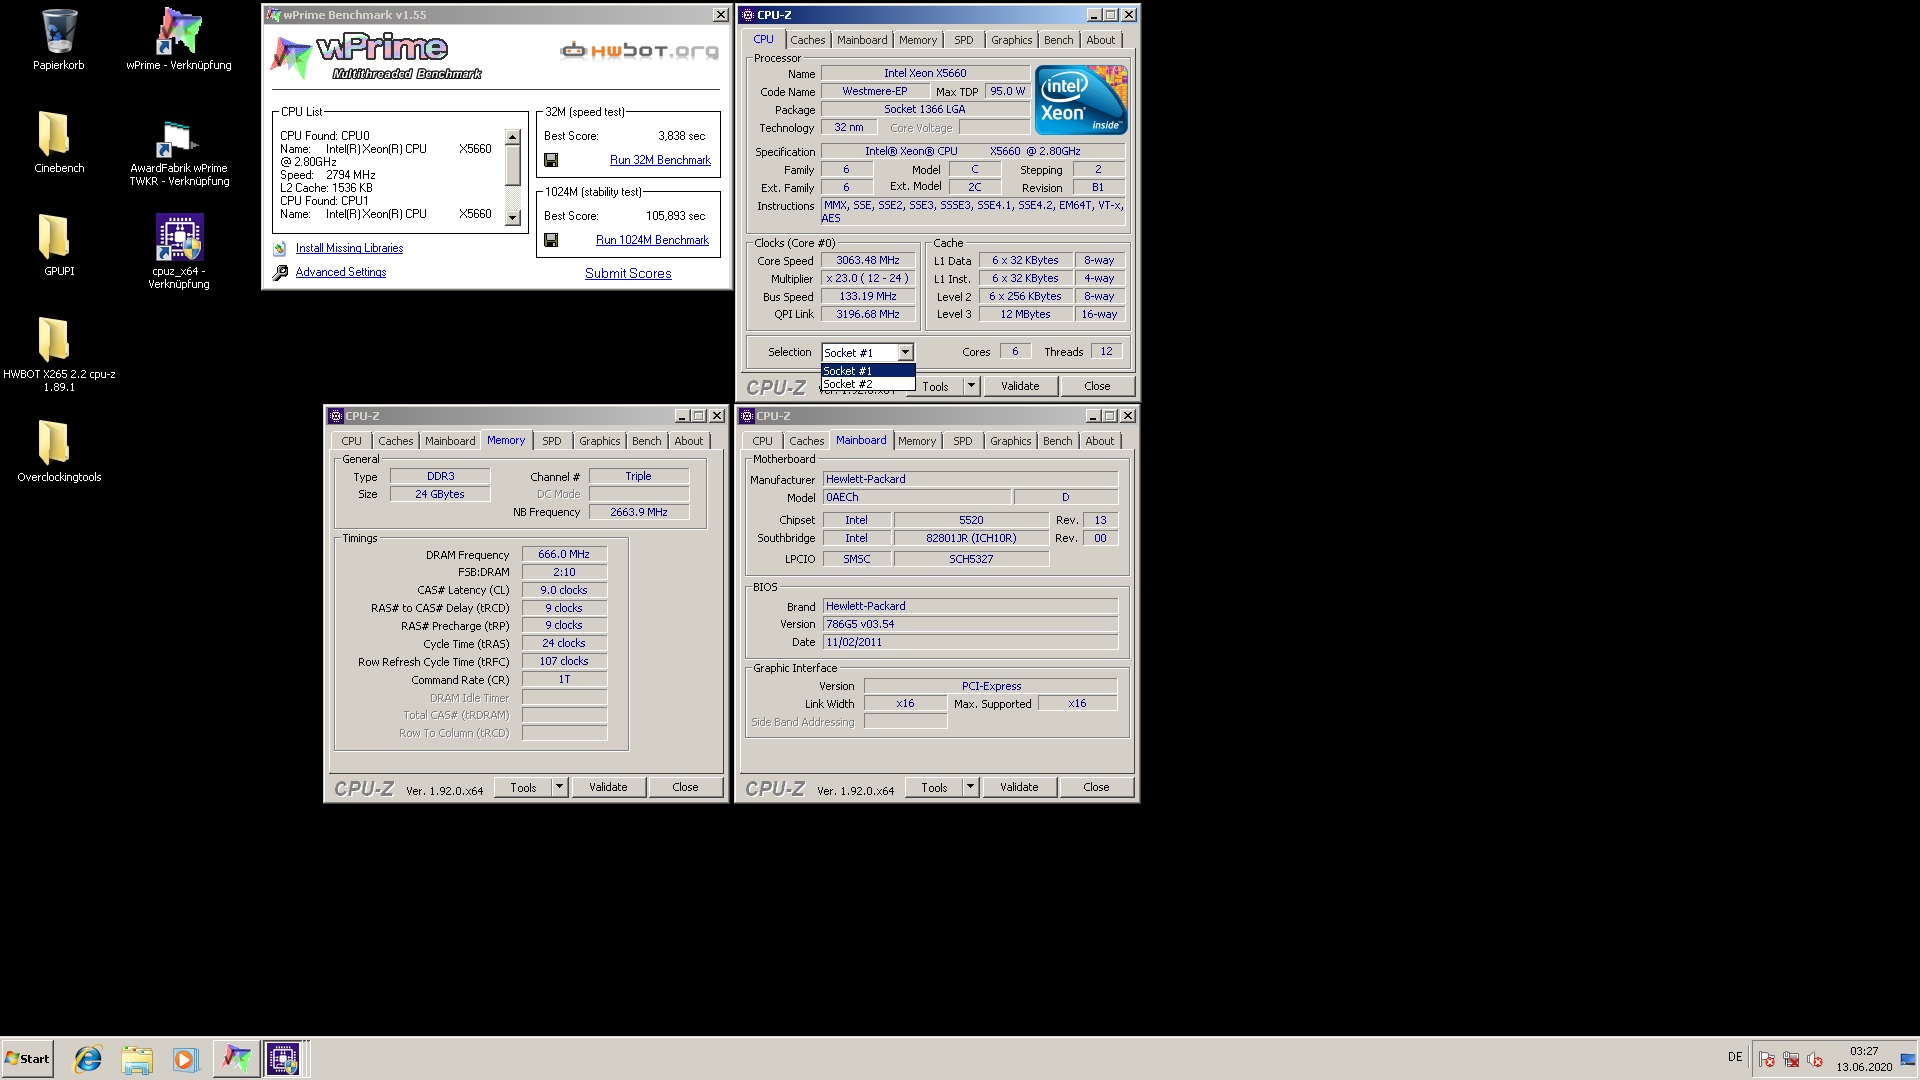Open the Start menu
The height and width of the screenshot is (1080, 1920).
(x=27, y=1059)
